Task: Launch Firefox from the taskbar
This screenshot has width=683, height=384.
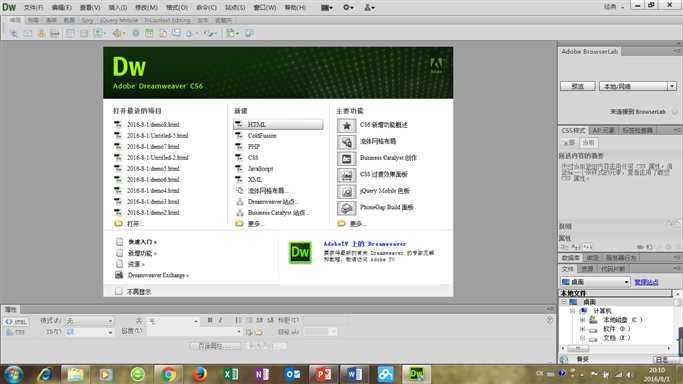Action: [199, 374]
